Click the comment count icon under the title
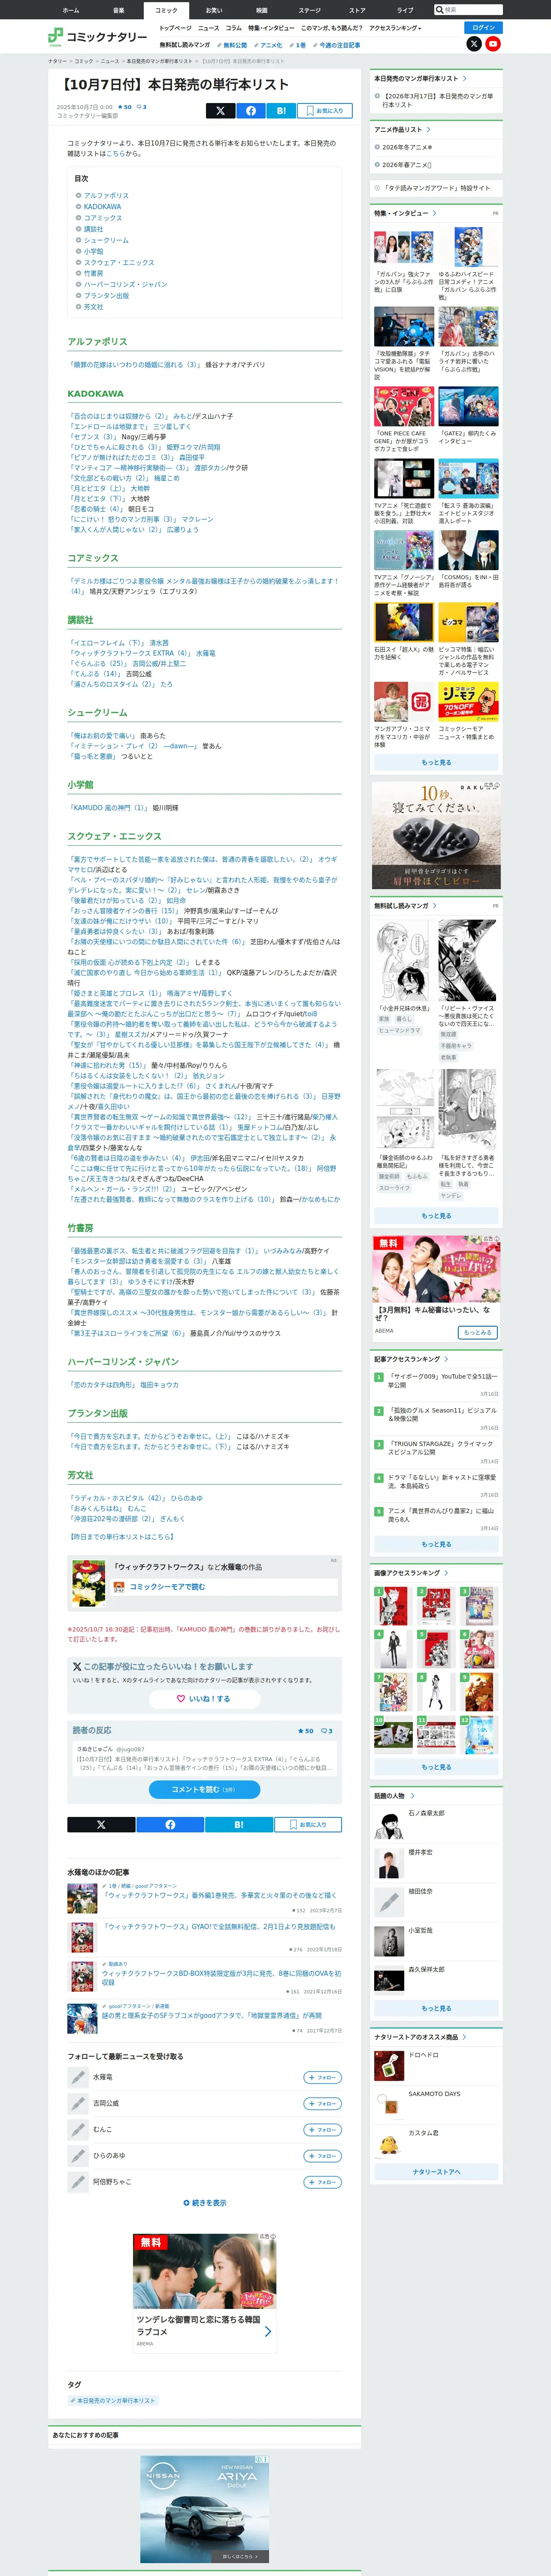Screen dimensions: 551x2576 [141, 107]
